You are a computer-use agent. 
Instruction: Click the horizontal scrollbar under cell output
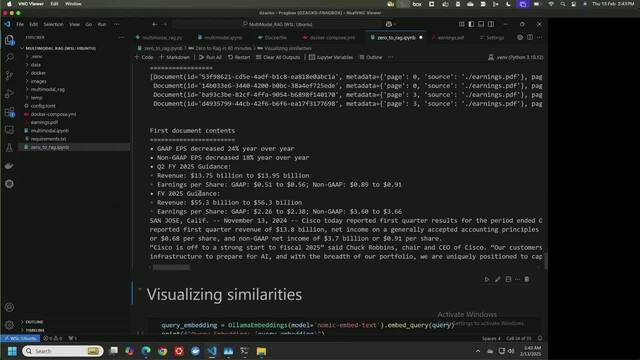point(171,267)
